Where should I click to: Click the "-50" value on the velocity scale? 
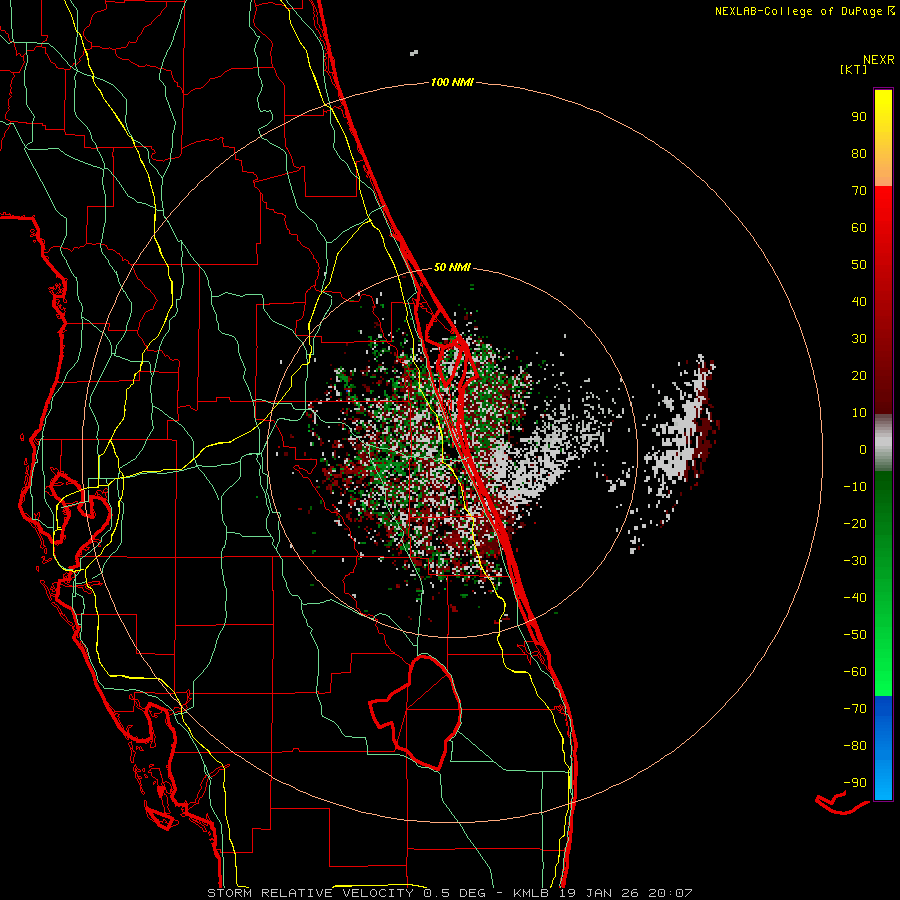(855, 635)
